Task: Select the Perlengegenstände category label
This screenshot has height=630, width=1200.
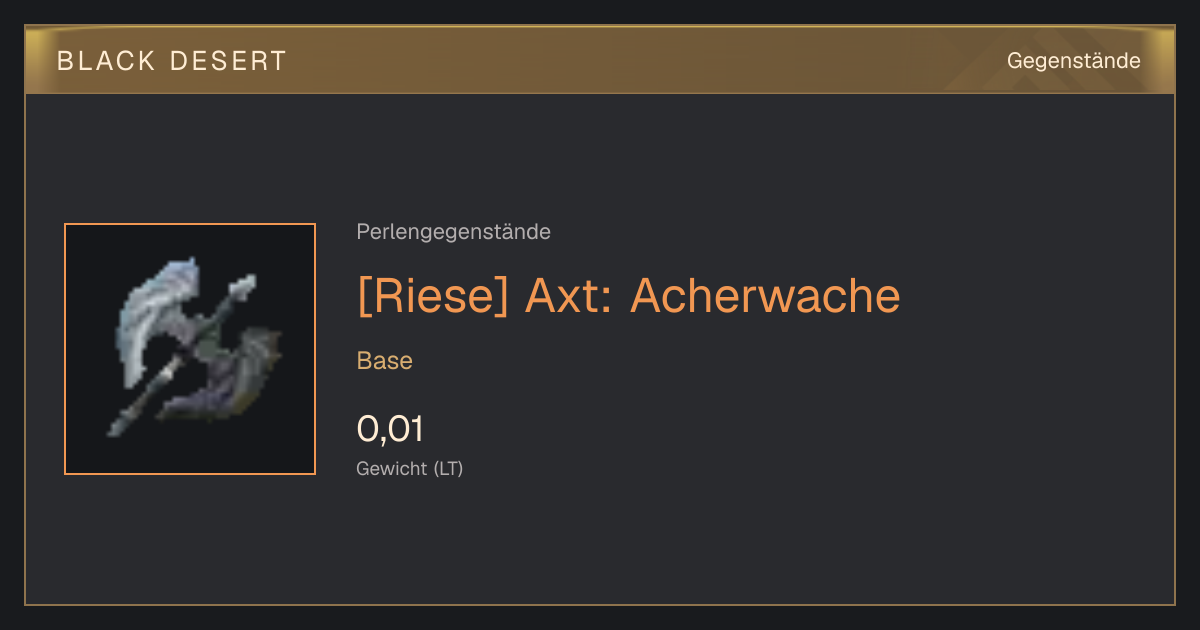Action: [x=453, y=232]
